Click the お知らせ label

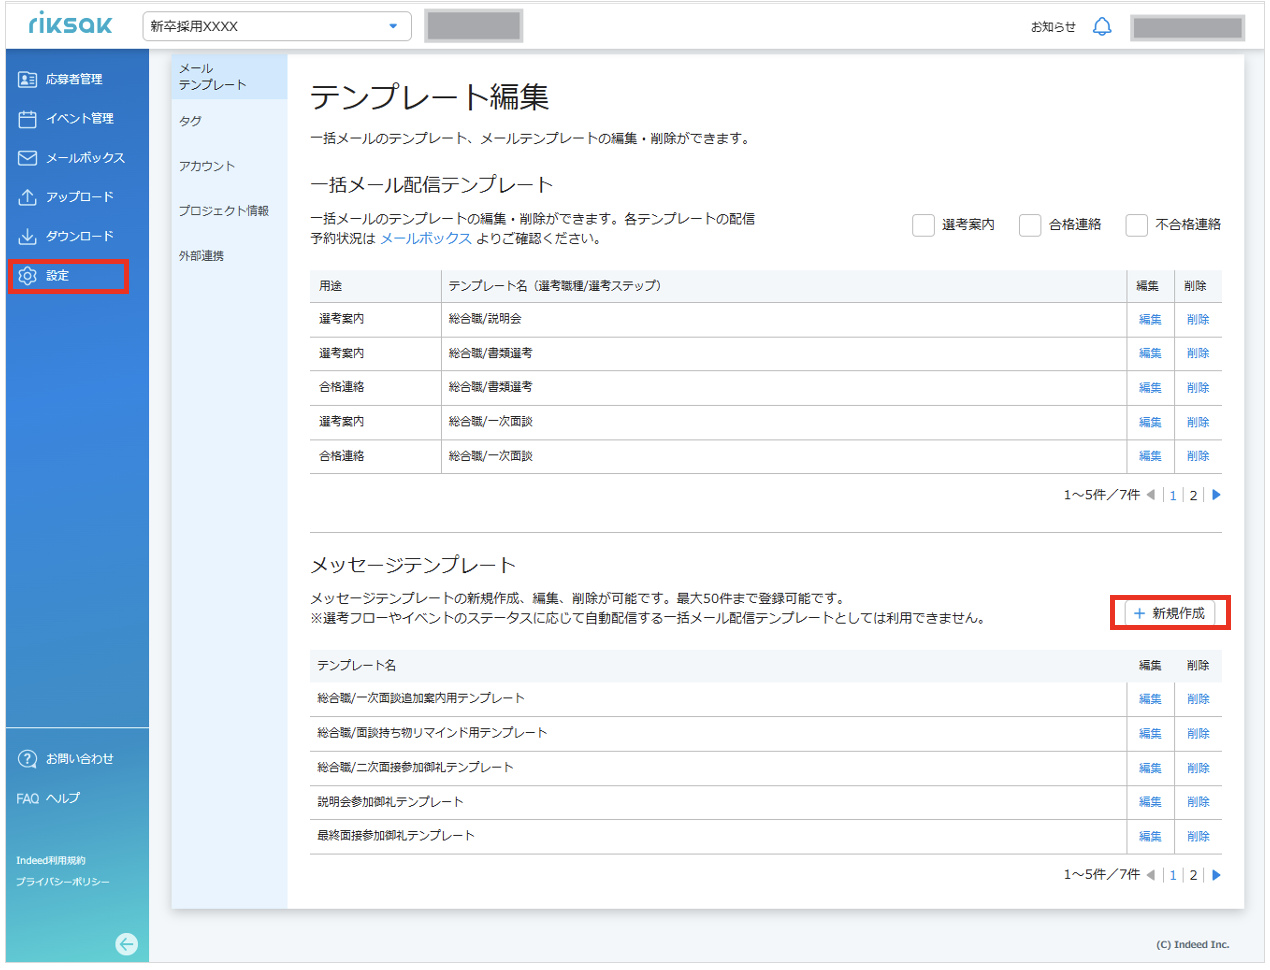click(1053, 27)
